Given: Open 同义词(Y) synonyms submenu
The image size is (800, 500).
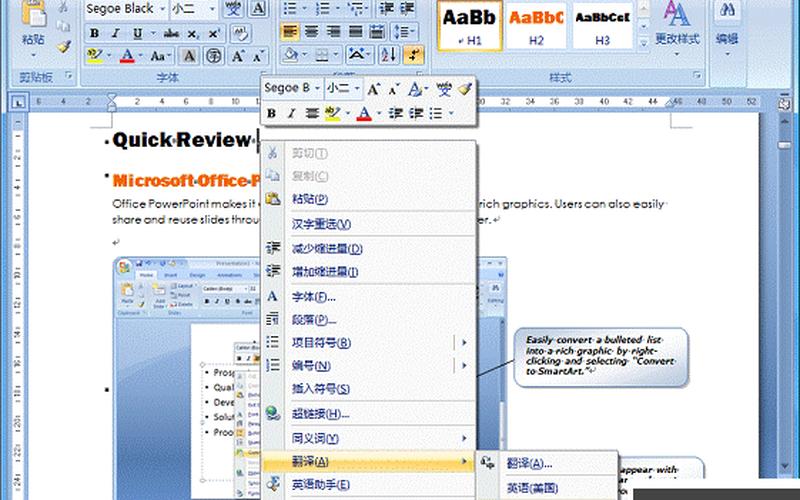Looking at the screenshot, I should click(368, 438).
